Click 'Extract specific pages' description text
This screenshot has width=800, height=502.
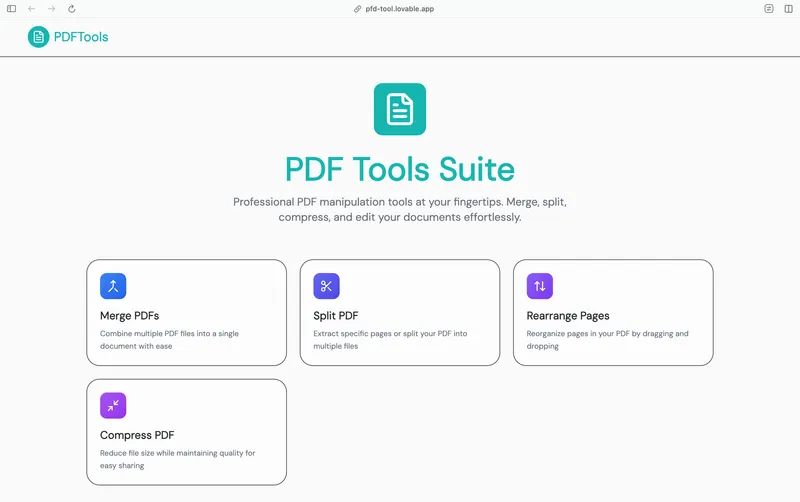click(x=390, y=340)
